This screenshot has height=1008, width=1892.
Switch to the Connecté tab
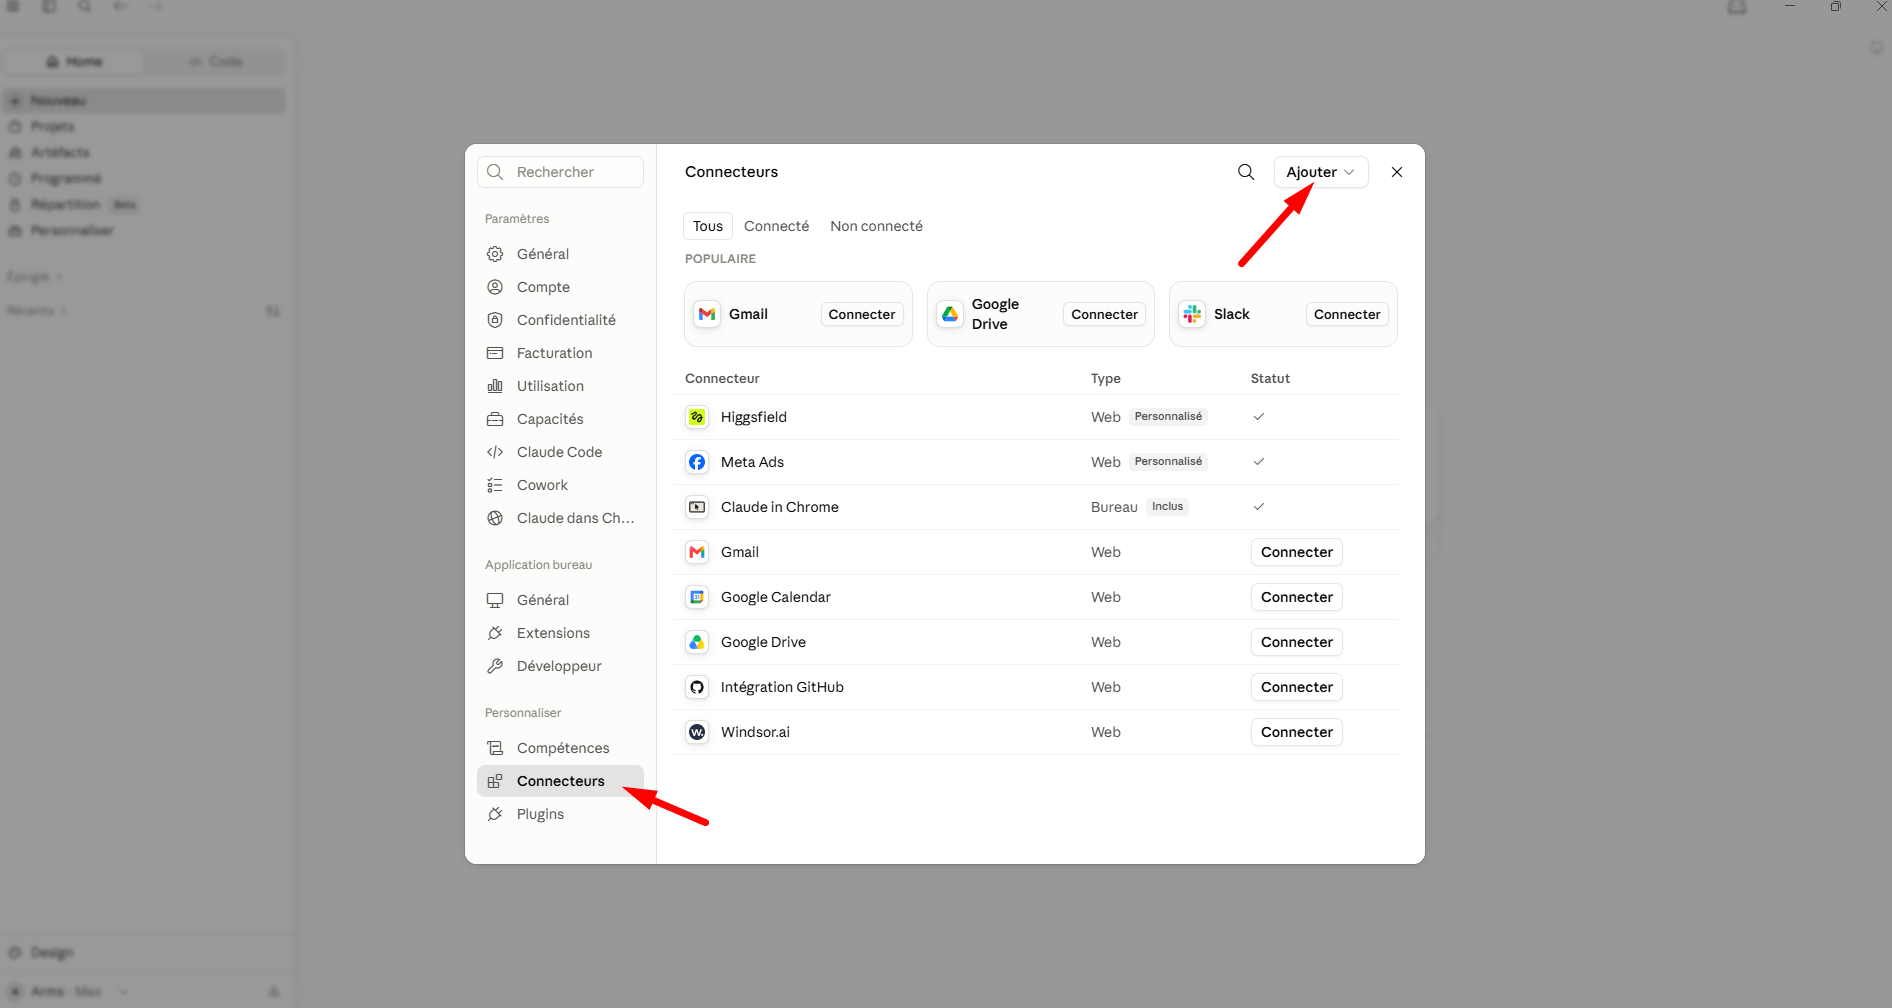[776, 226]
